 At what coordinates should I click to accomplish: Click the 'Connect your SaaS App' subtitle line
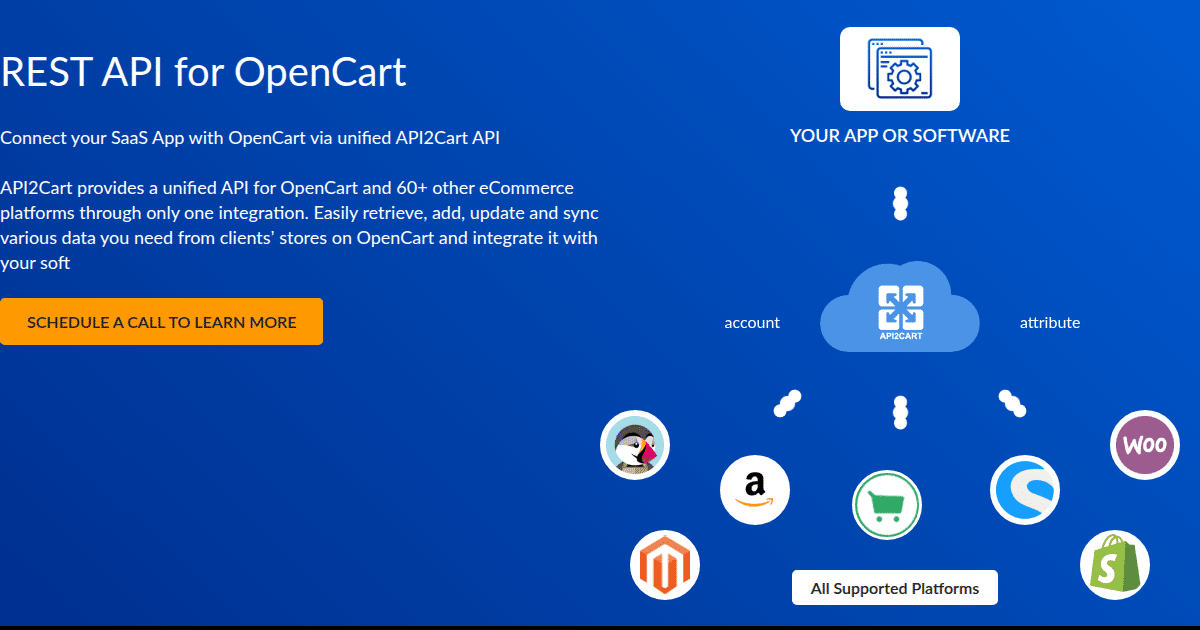250,138
